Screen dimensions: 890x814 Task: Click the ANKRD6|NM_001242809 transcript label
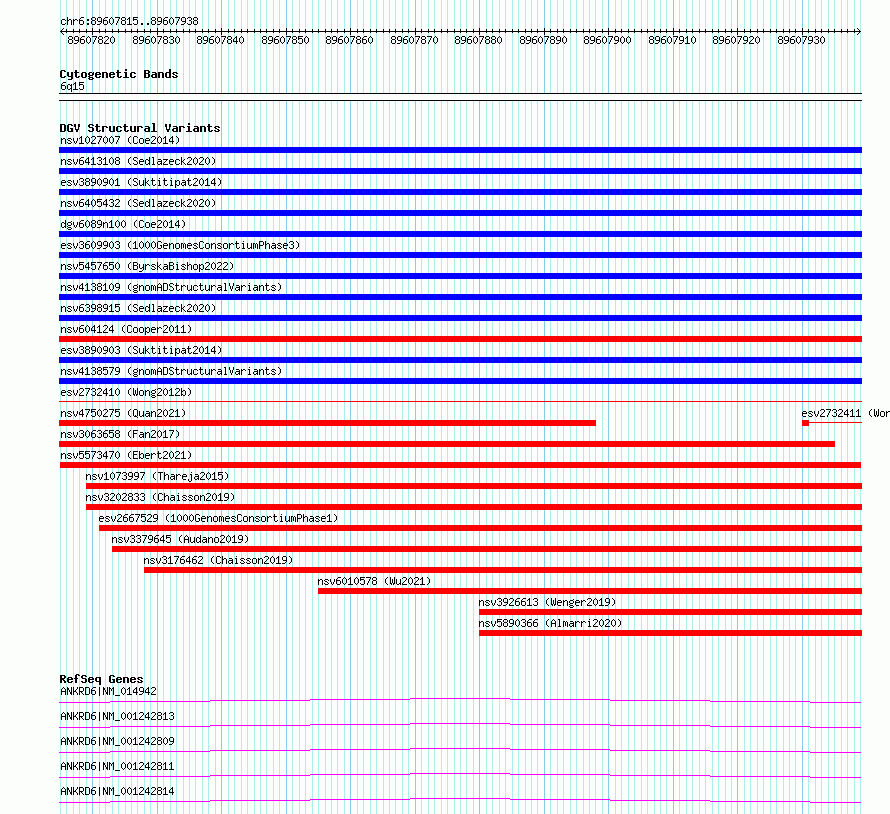[x=117, y=741]
